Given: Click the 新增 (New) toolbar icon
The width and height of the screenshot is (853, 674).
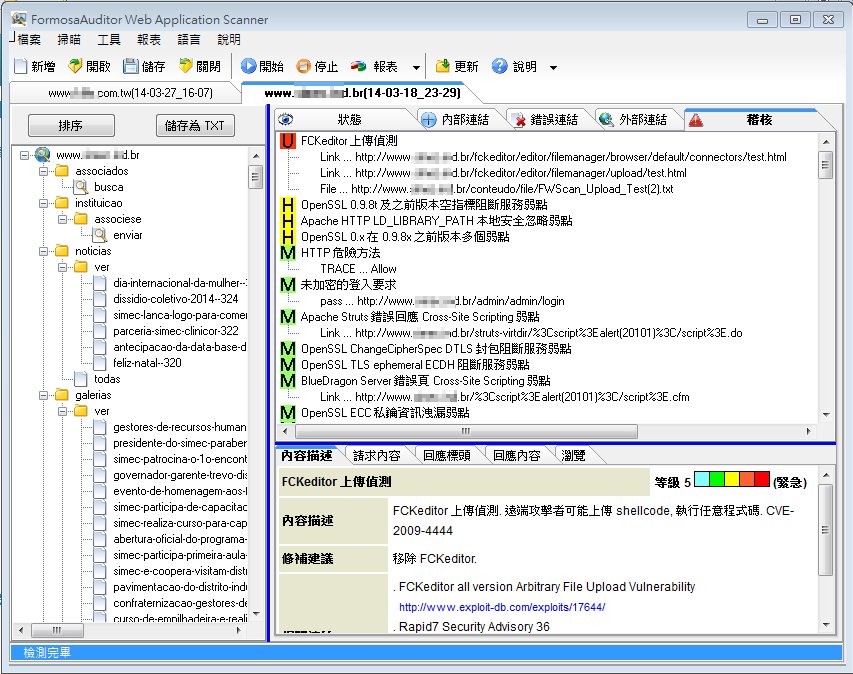Looking at the screenshot, I should [x=21, y=67].
